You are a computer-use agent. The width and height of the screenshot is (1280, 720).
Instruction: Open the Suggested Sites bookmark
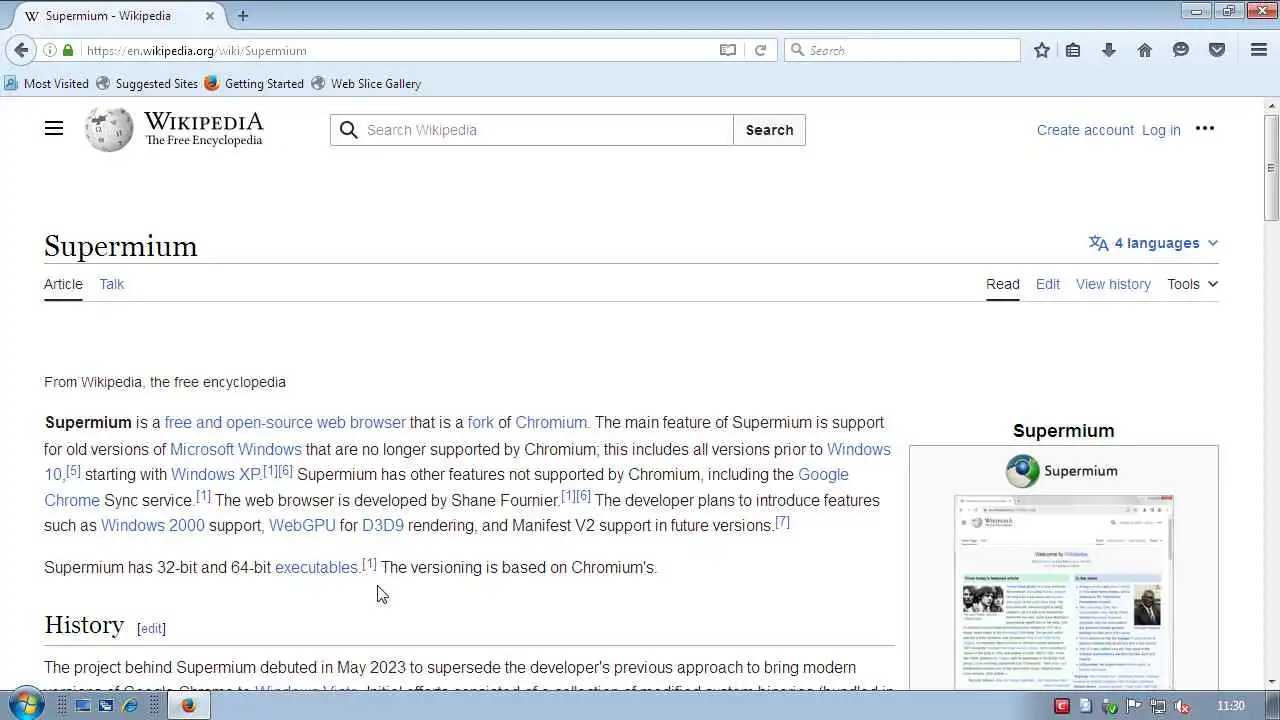tap(147, 83)
